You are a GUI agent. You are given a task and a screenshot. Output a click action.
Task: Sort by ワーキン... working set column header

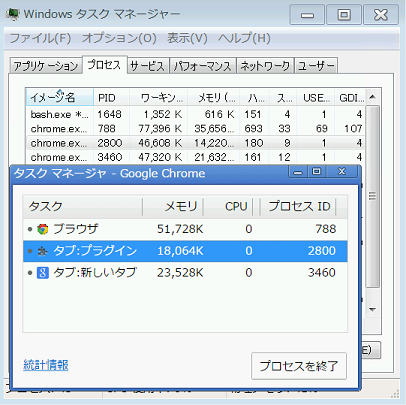pyautogui.click(x=159, y=98)
